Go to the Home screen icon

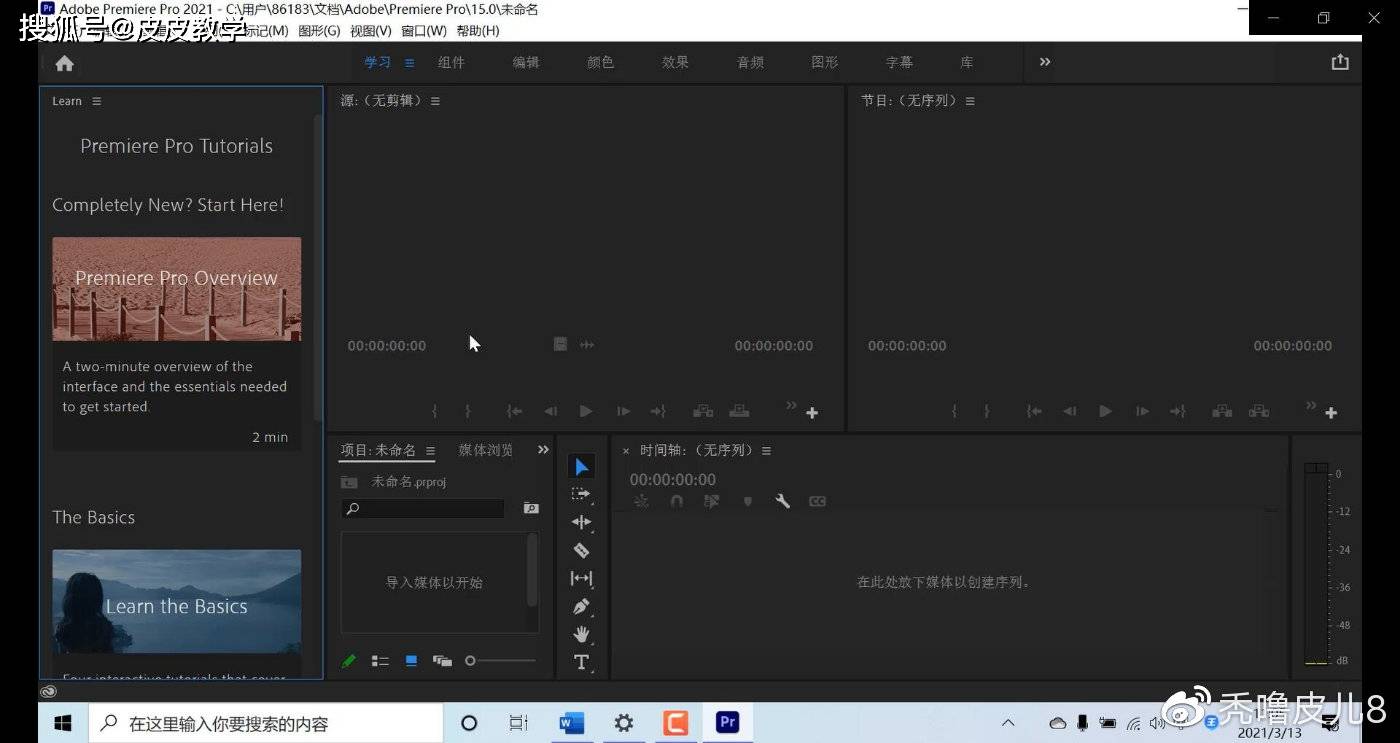[65, 63]
